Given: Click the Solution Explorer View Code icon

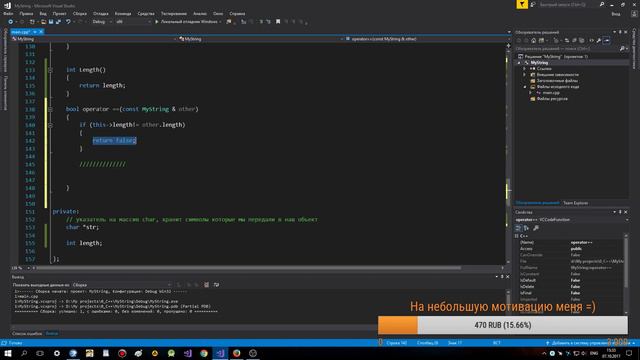Looking at the screenshot, I should coord(591,40).
